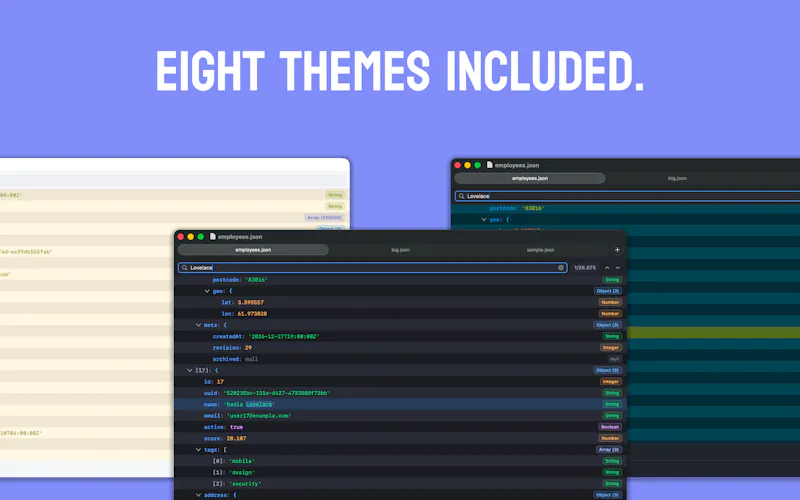The height and width of the screenshot is (500, 800).
Task: Collapse the tags array node
Action: [x=198, y=450]
